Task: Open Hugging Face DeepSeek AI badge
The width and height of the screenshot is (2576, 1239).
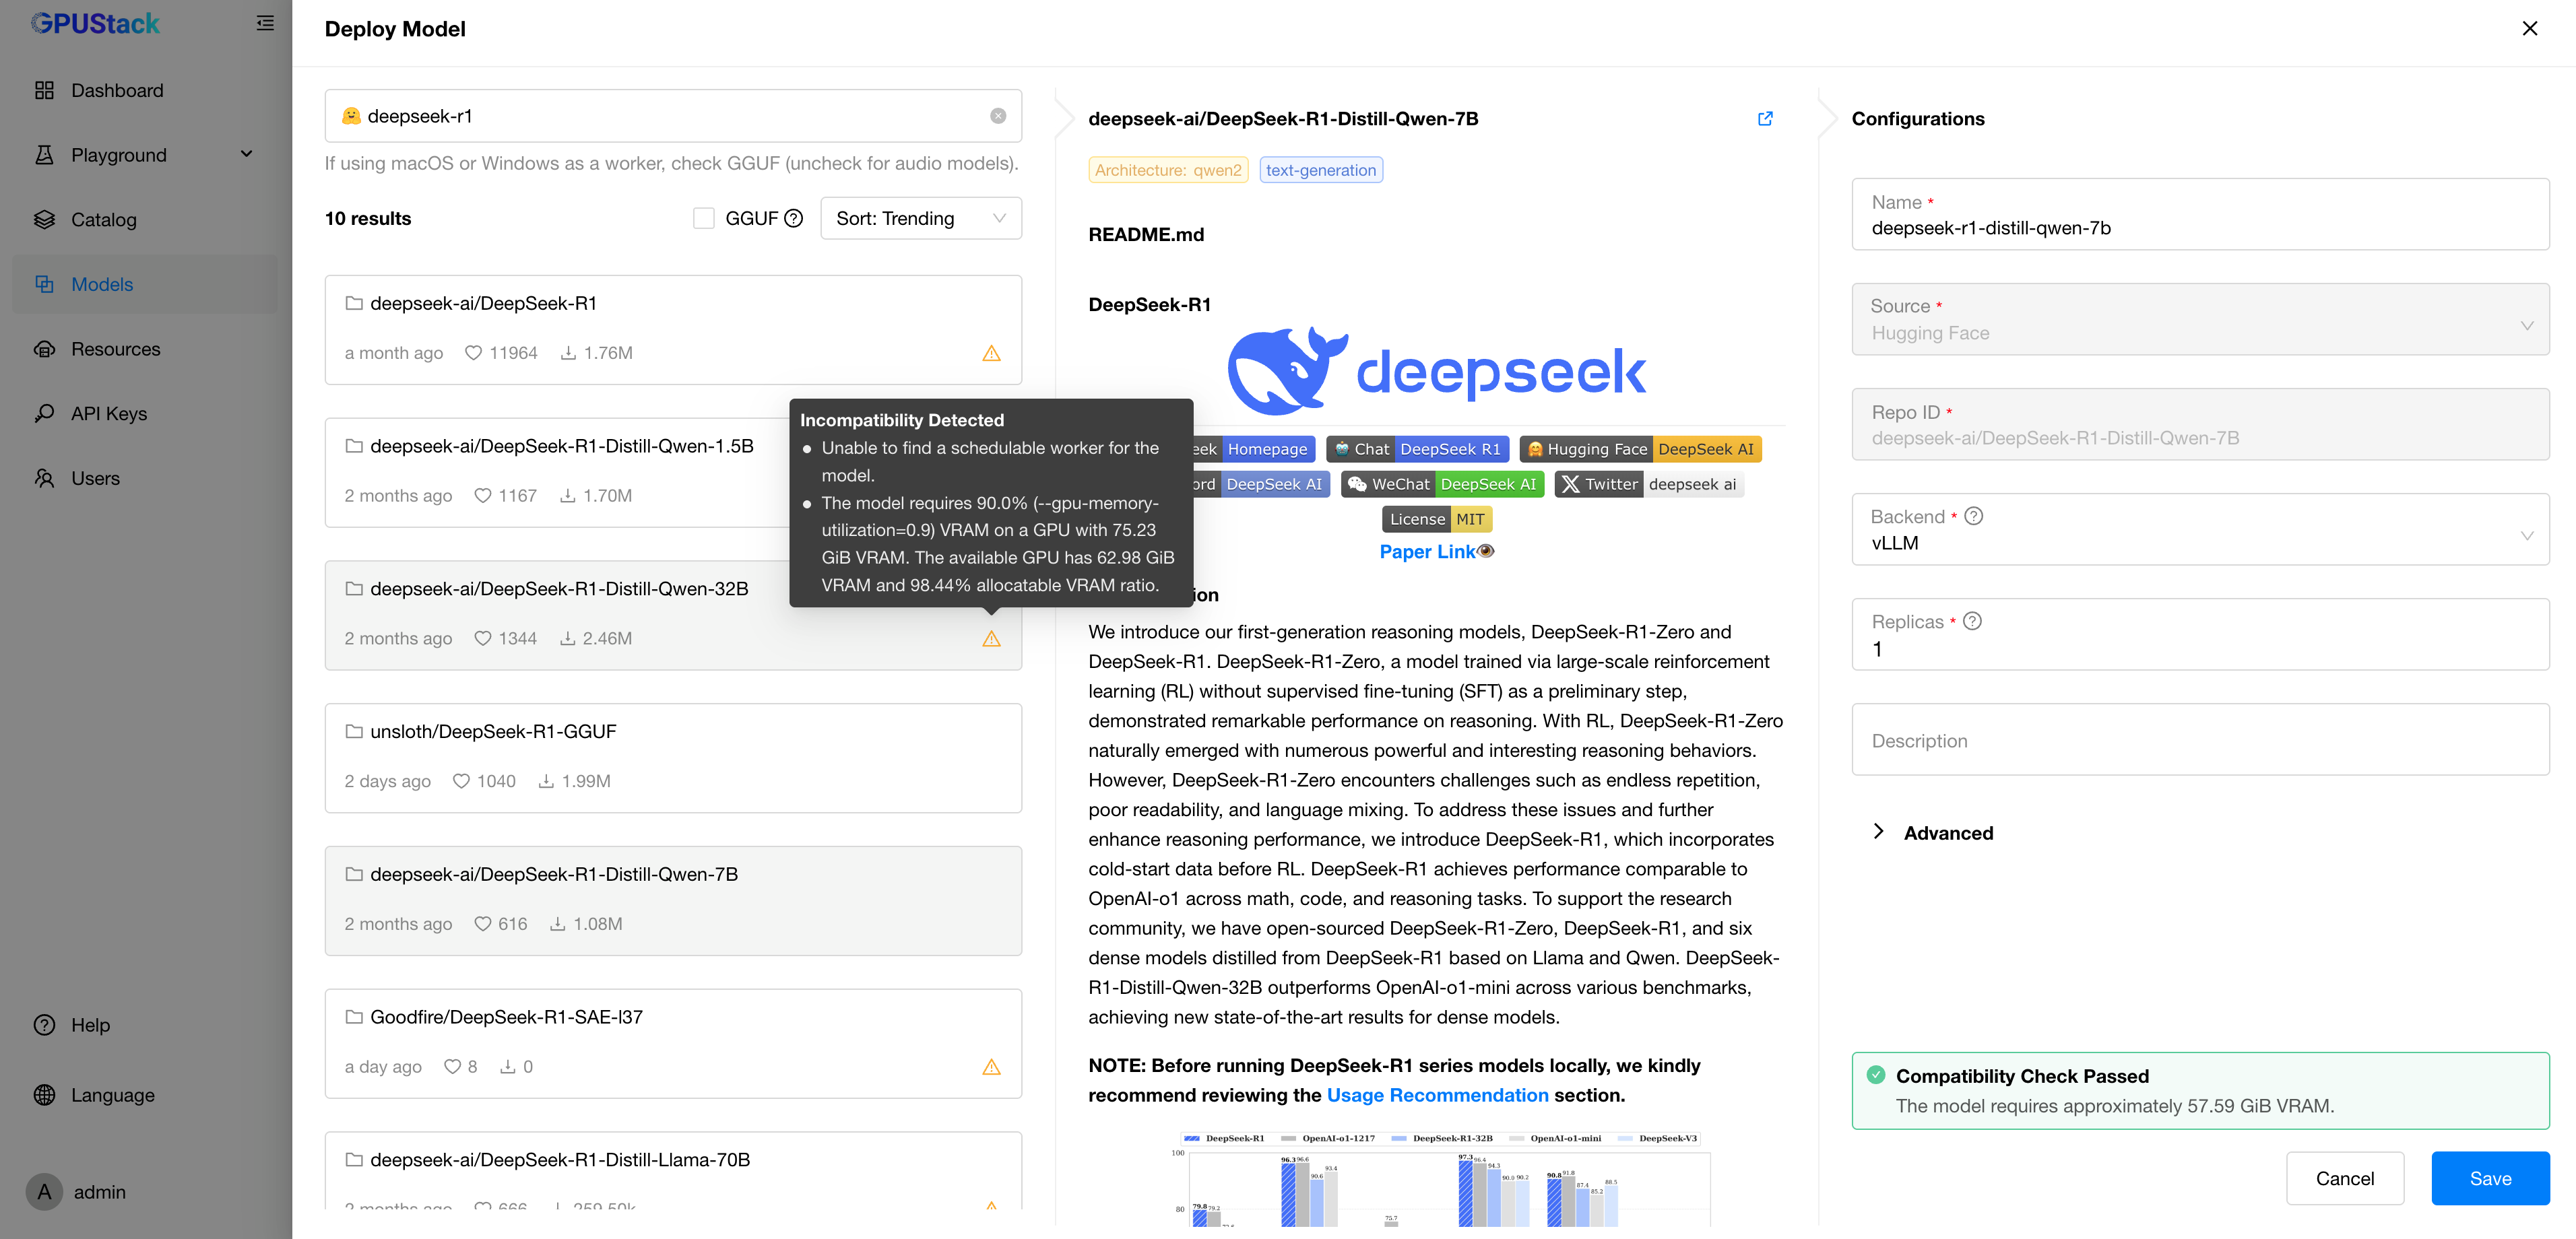Action: pos(1640,449)
